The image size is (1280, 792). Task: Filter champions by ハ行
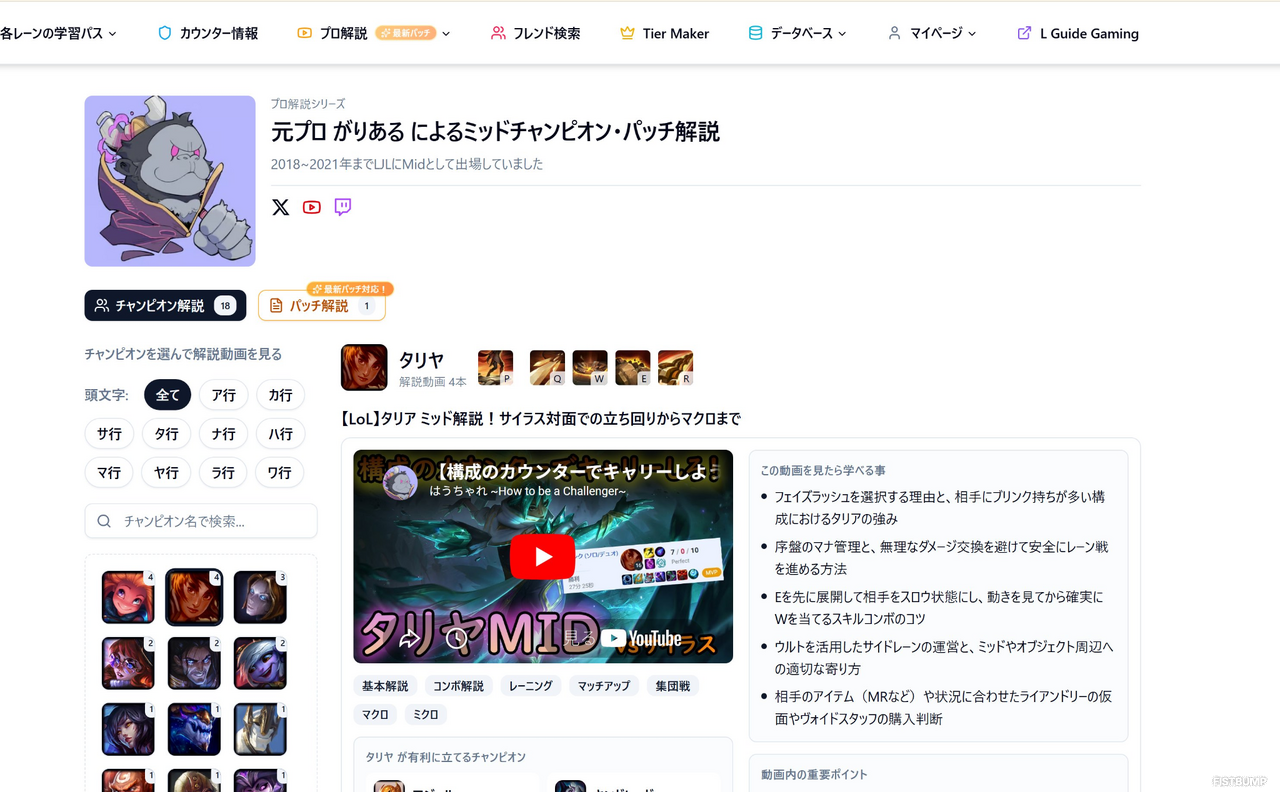click(280, 434)
